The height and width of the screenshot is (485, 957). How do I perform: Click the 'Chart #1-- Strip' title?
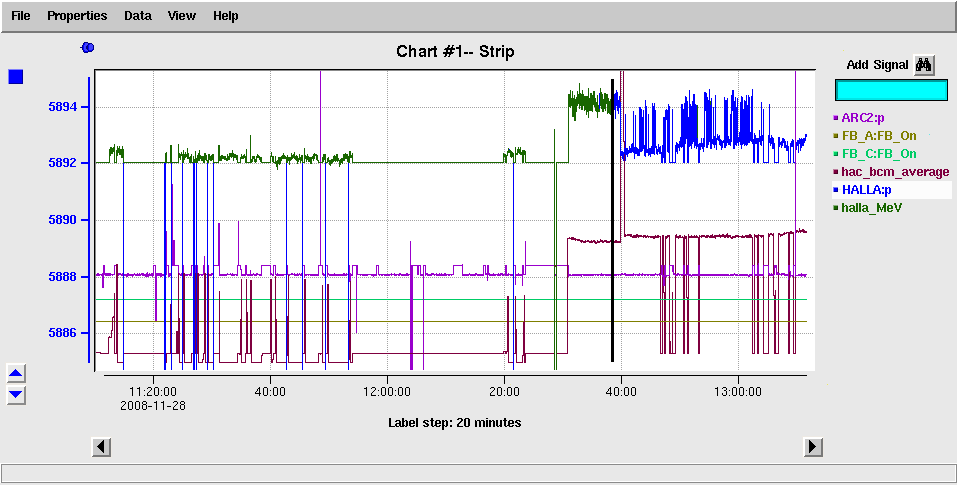click(x=455, y=51)
